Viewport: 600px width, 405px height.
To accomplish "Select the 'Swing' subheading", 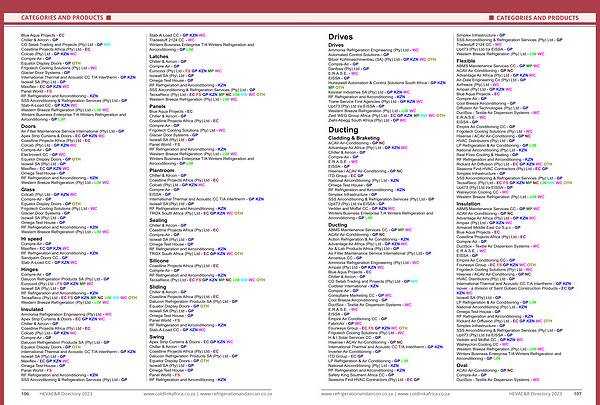I will (157, 337).
